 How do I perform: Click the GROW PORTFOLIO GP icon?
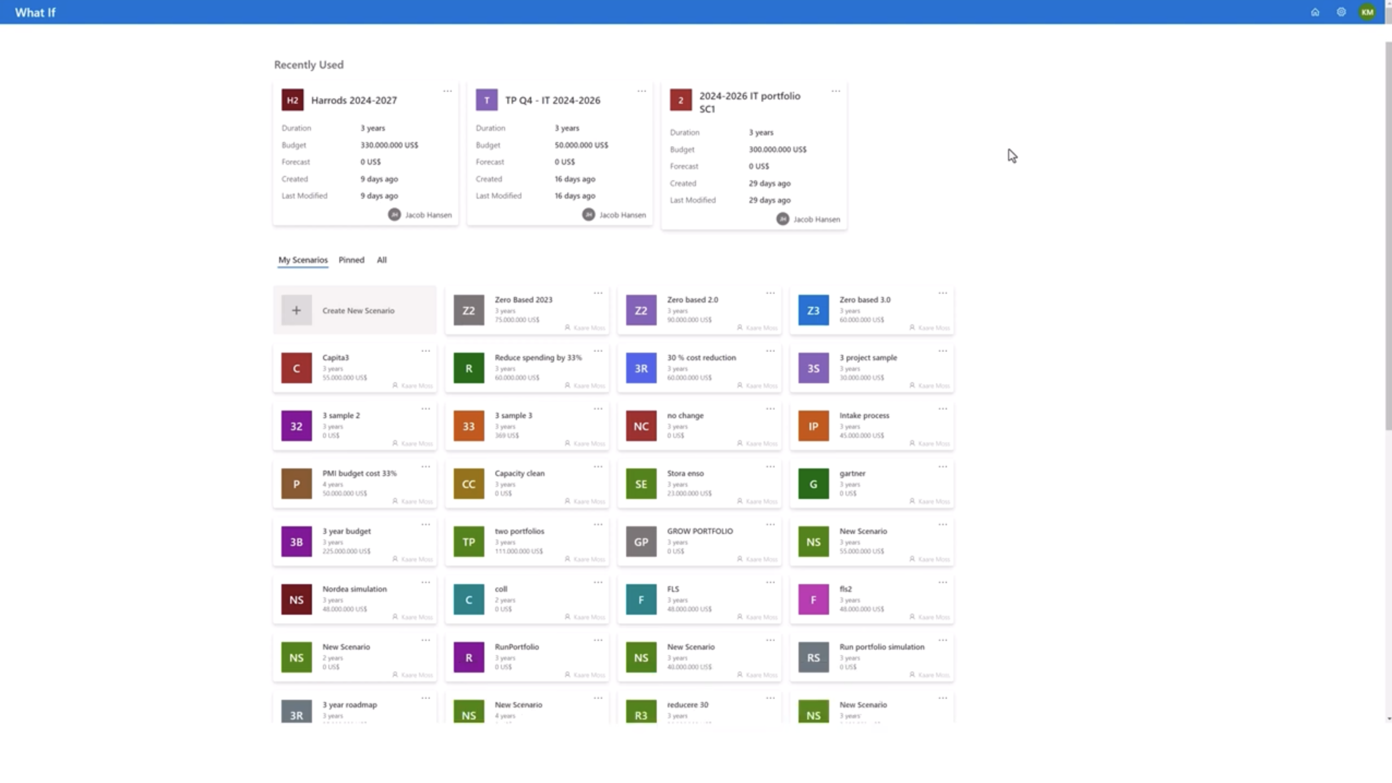coord(641,542)
